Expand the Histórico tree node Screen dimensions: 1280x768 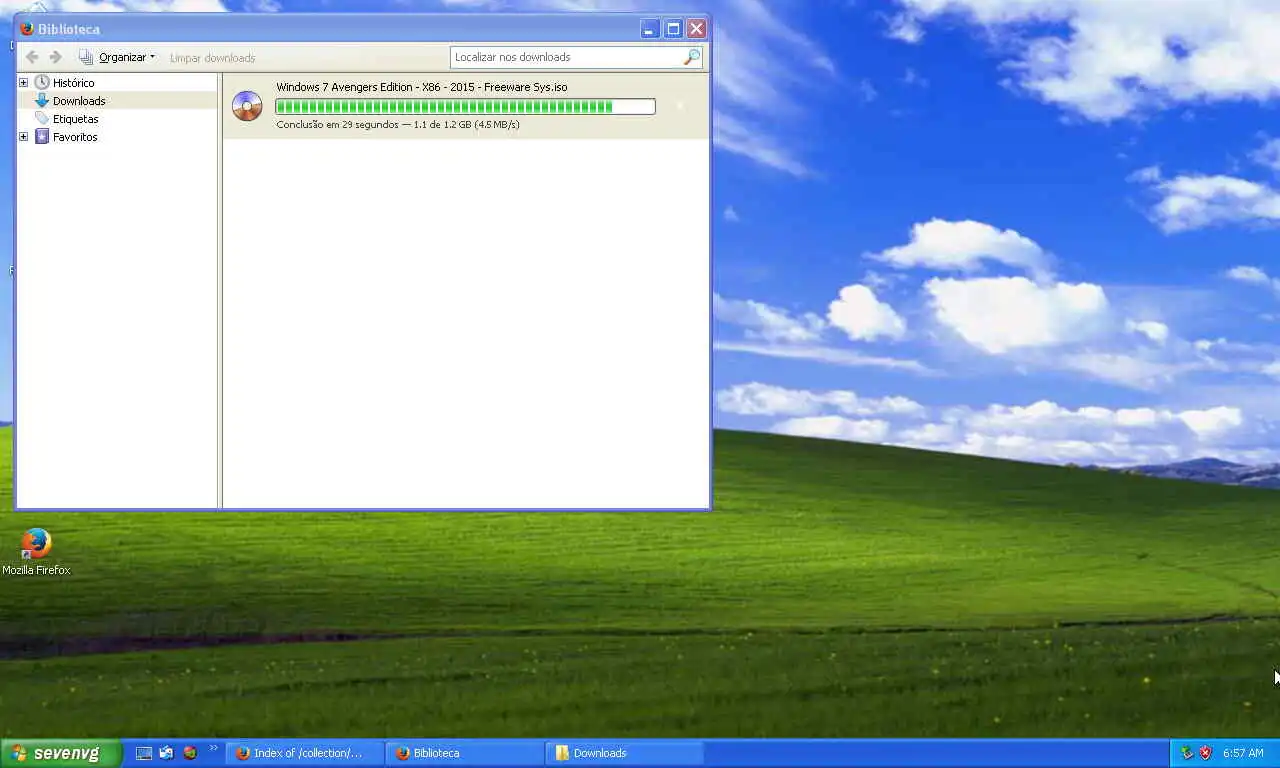(x=23, y=83)
